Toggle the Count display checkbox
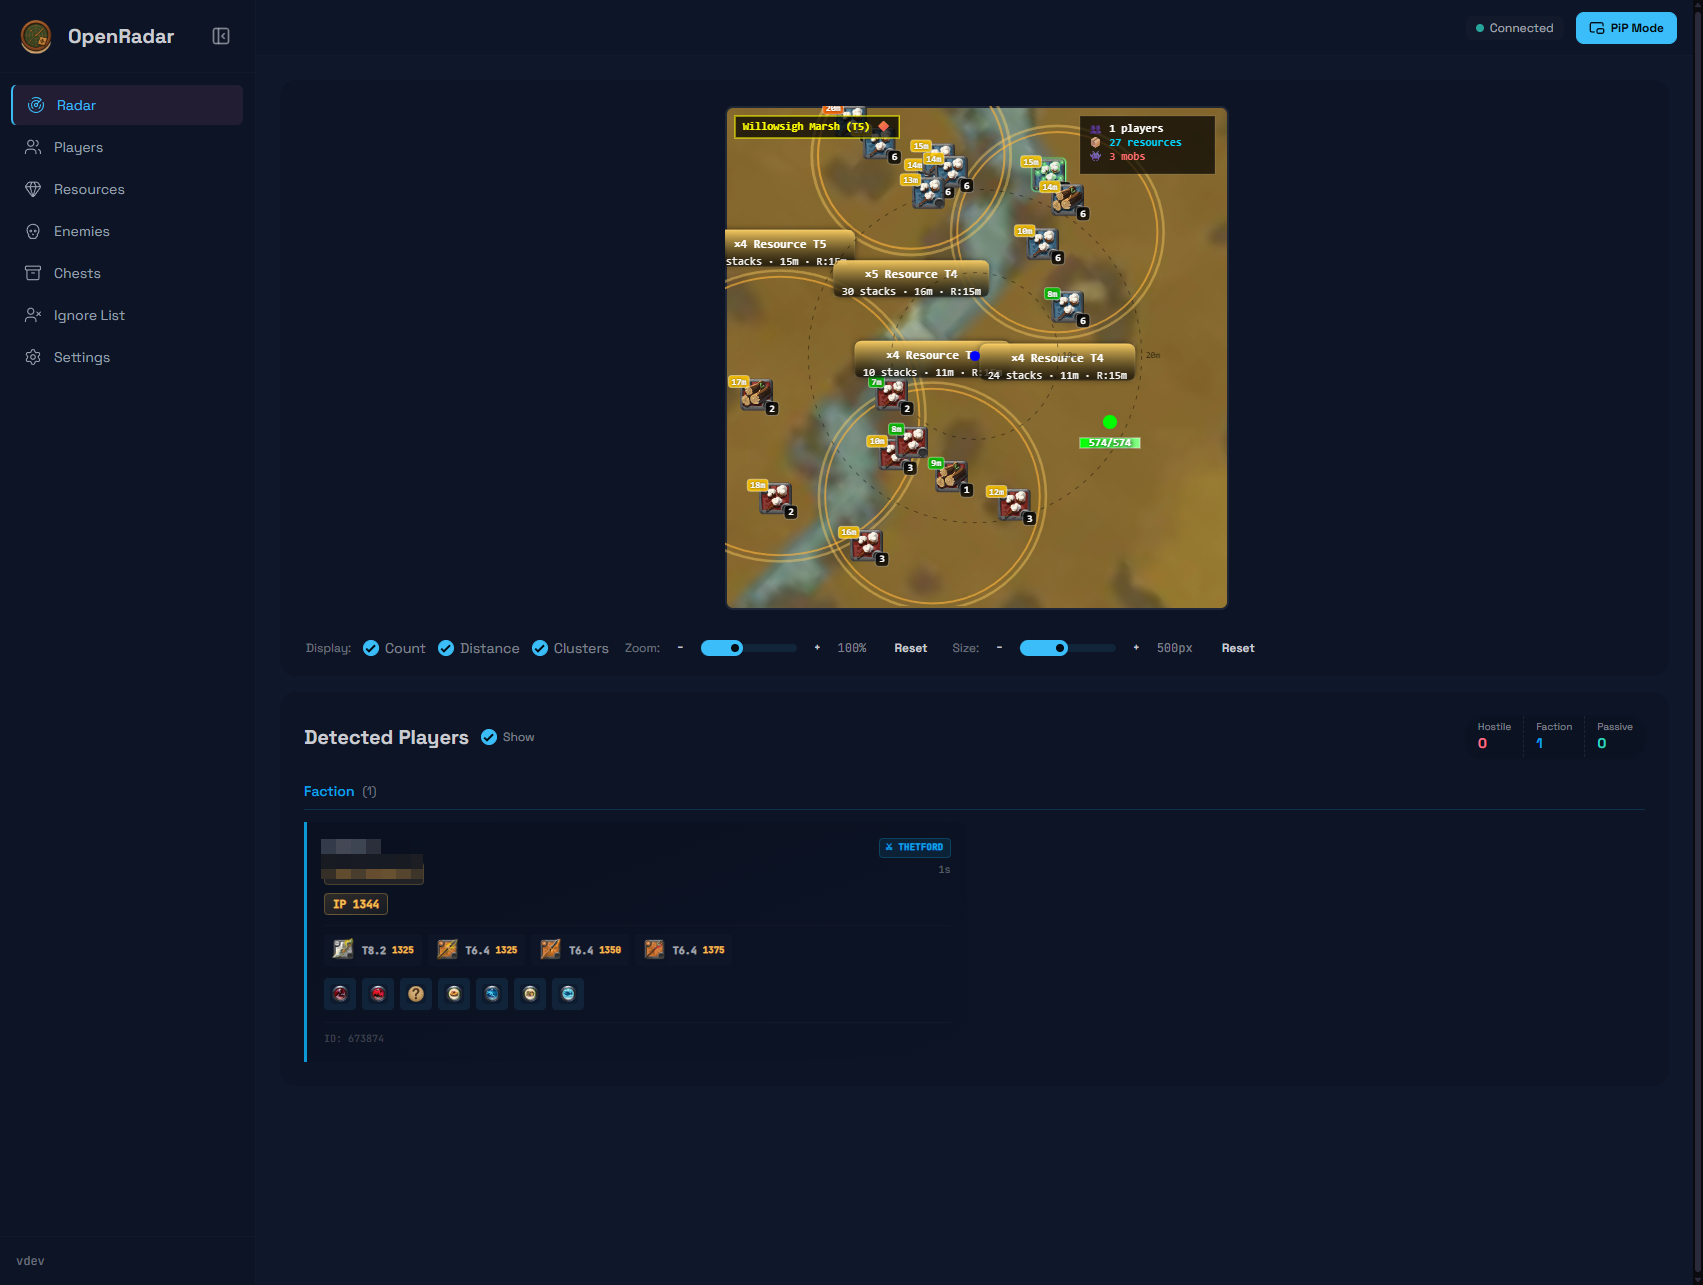The width and height of the screenshot is (1703, 1285). [371, 648]
